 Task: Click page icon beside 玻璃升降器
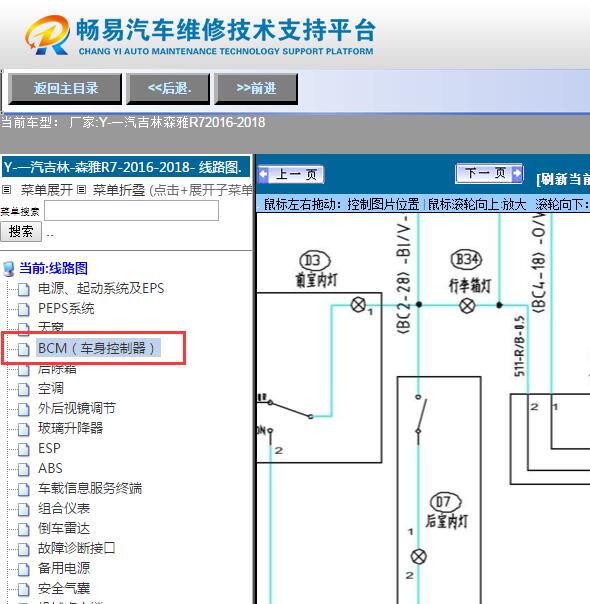tap(23, 429)
